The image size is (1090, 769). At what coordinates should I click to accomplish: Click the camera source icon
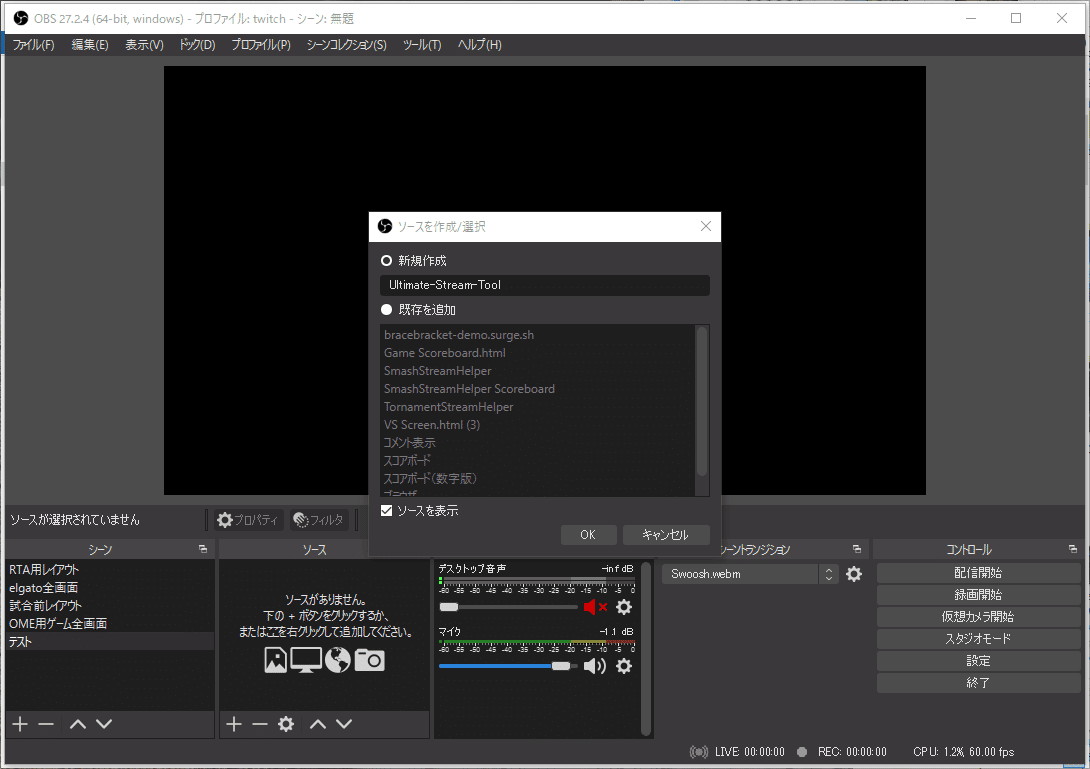pyautogui.click(x=369, y=660)
